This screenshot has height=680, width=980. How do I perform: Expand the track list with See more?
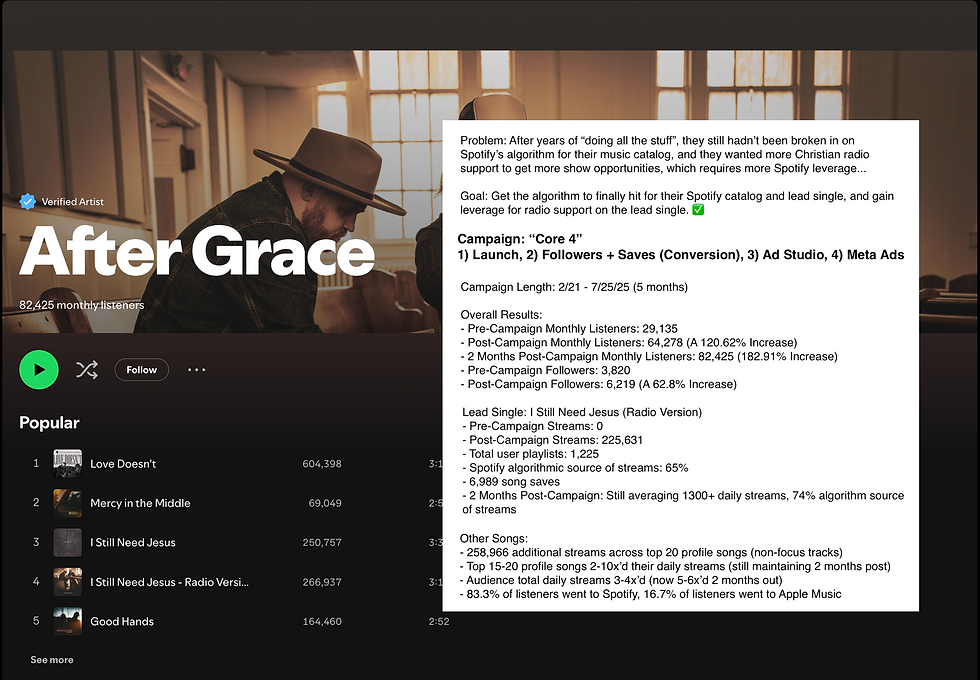[x=51, y=660]
